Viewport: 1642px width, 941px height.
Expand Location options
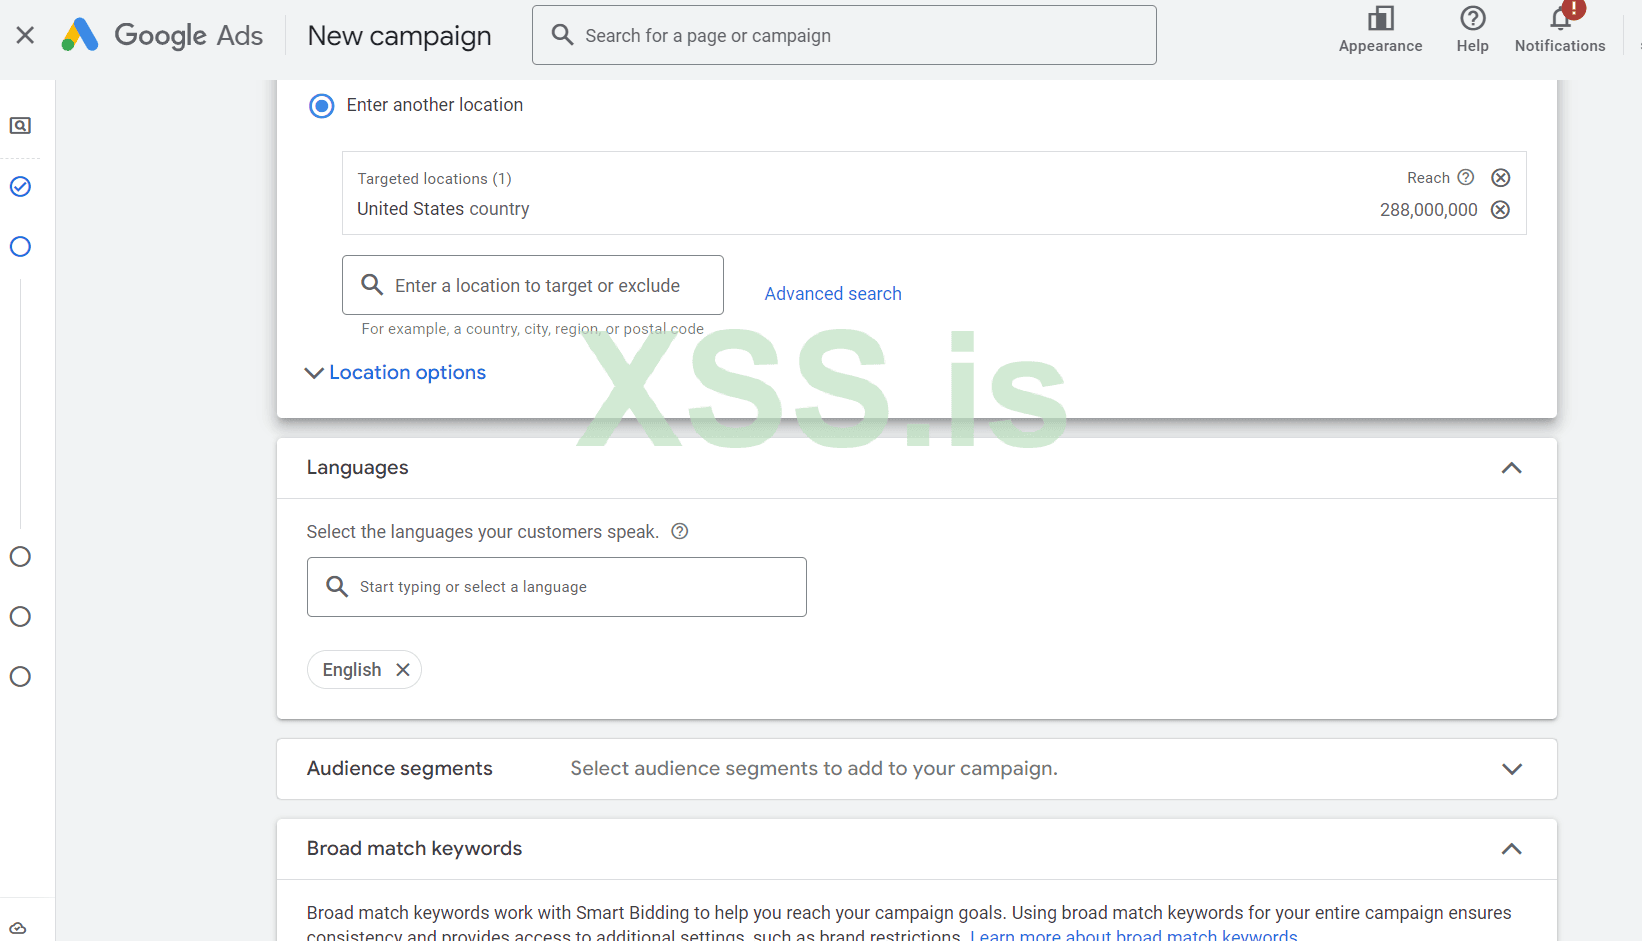[396, 373]
